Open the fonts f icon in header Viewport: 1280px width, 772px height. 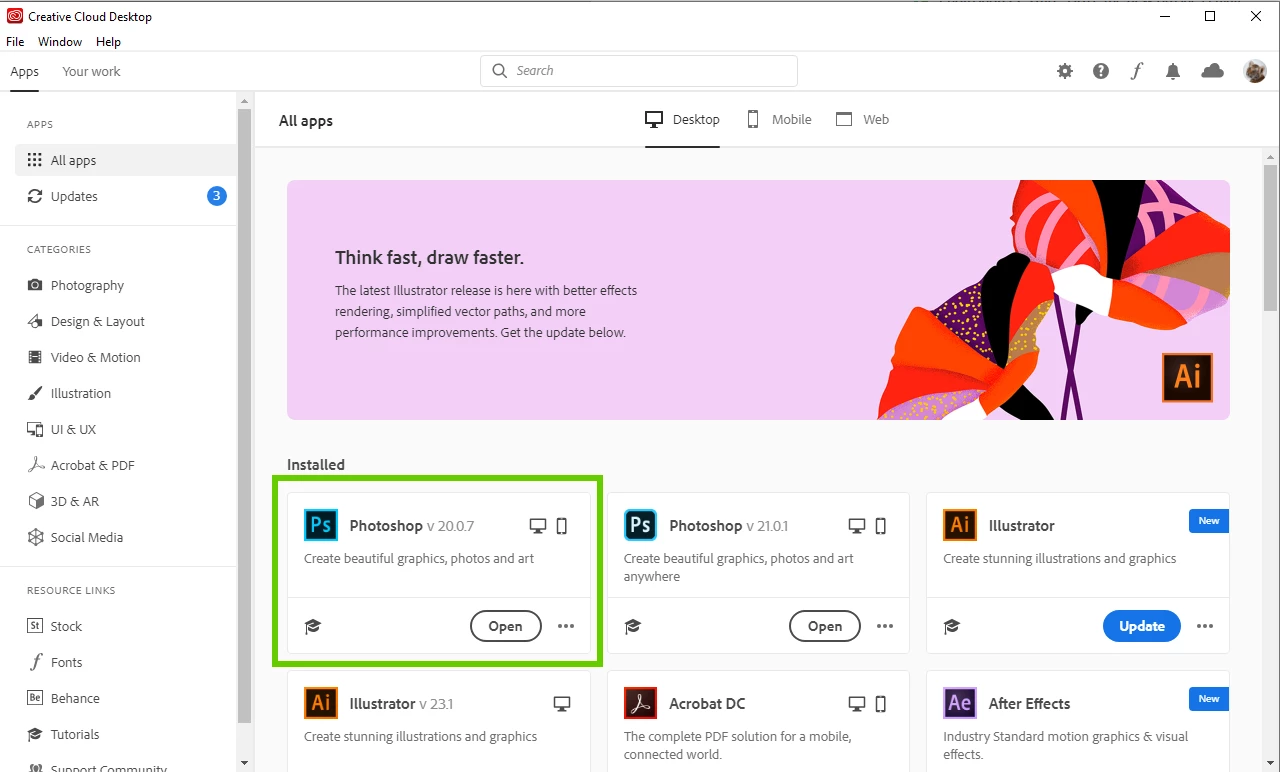pyautogui.click(x=1137, y=71)
